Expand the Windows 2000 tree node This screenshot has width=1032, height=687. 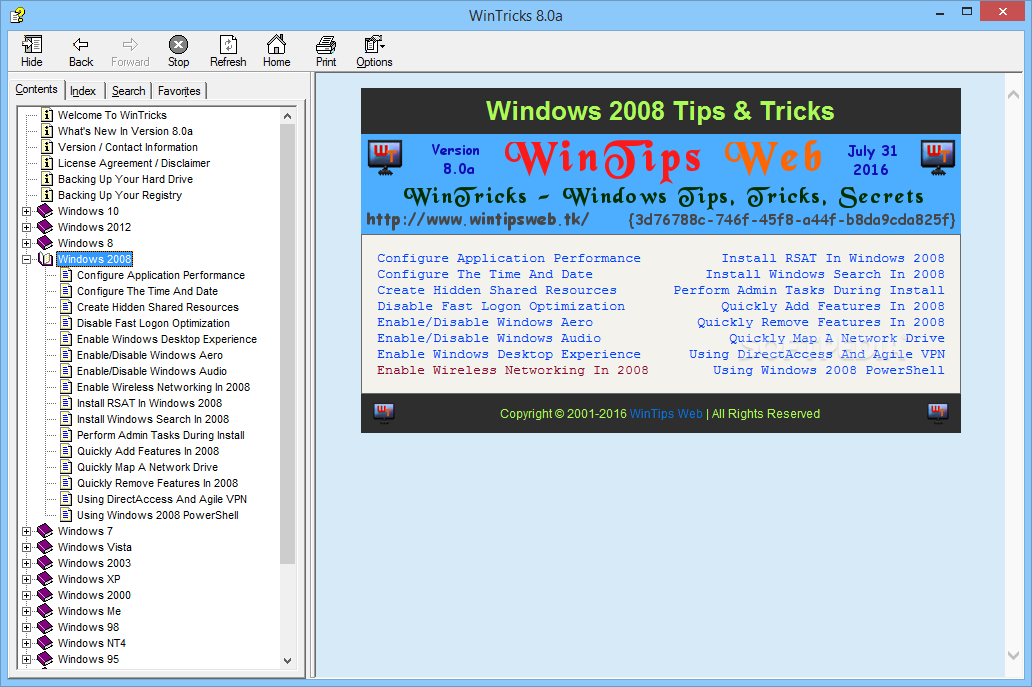coord(26,596)
